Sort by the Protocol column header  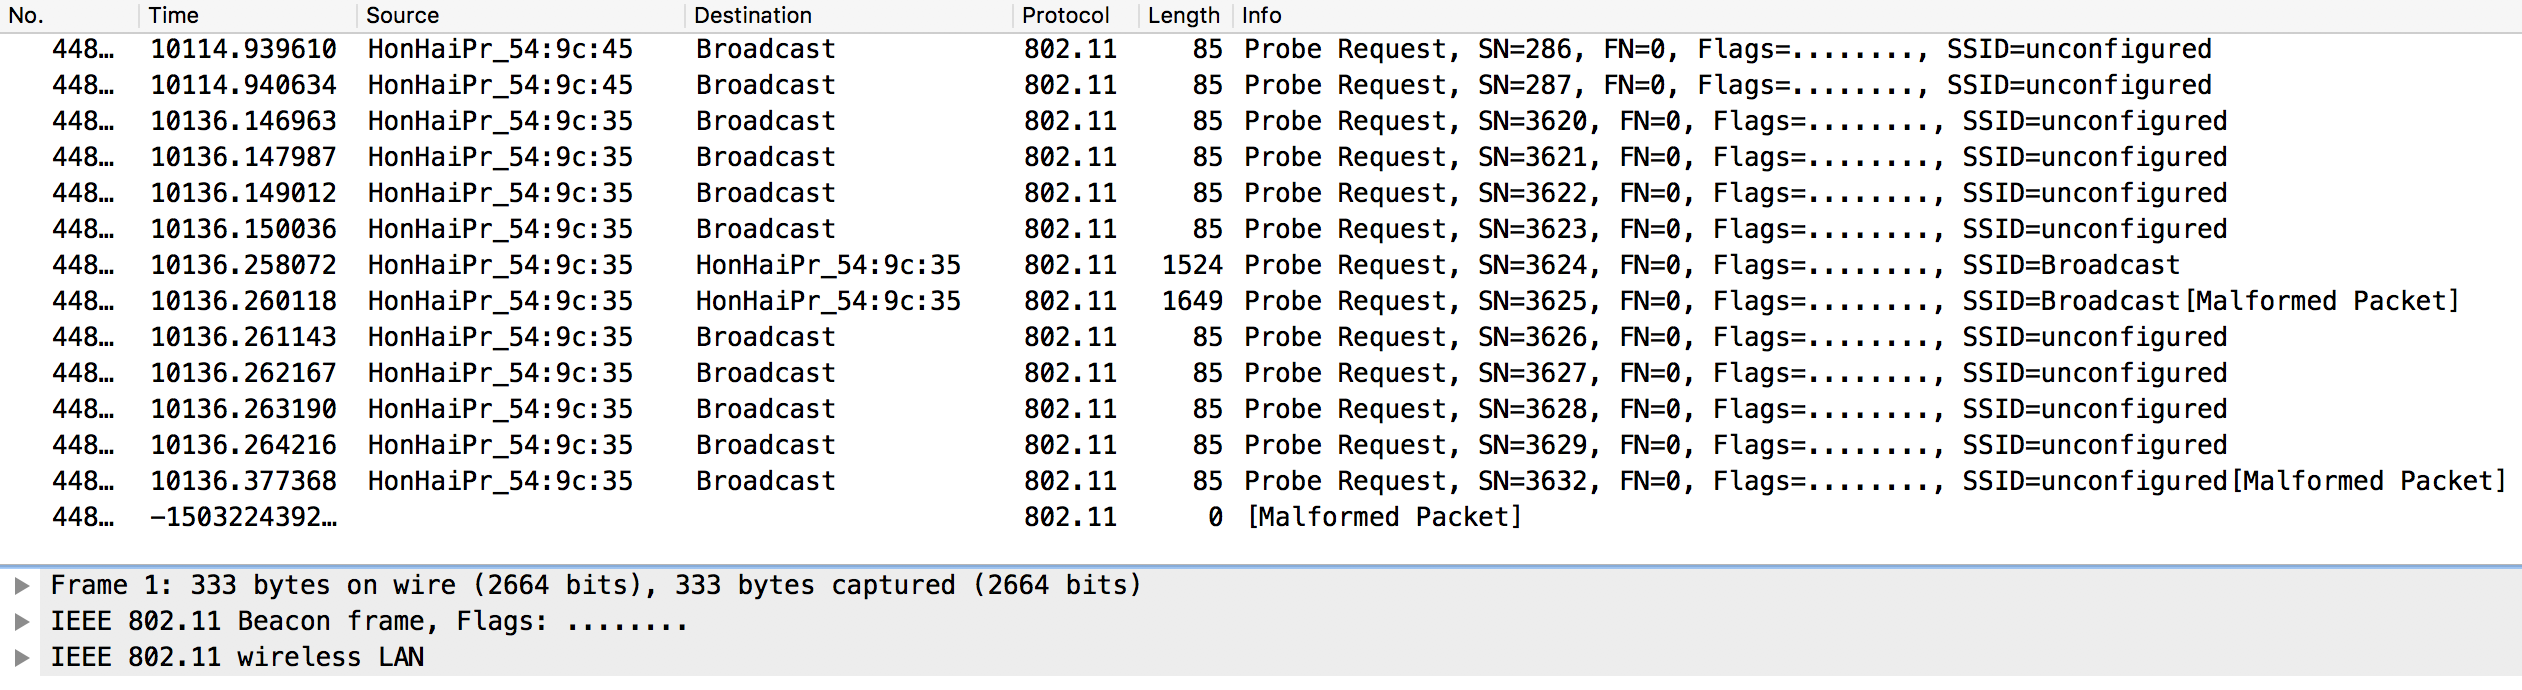[1075, 15]
